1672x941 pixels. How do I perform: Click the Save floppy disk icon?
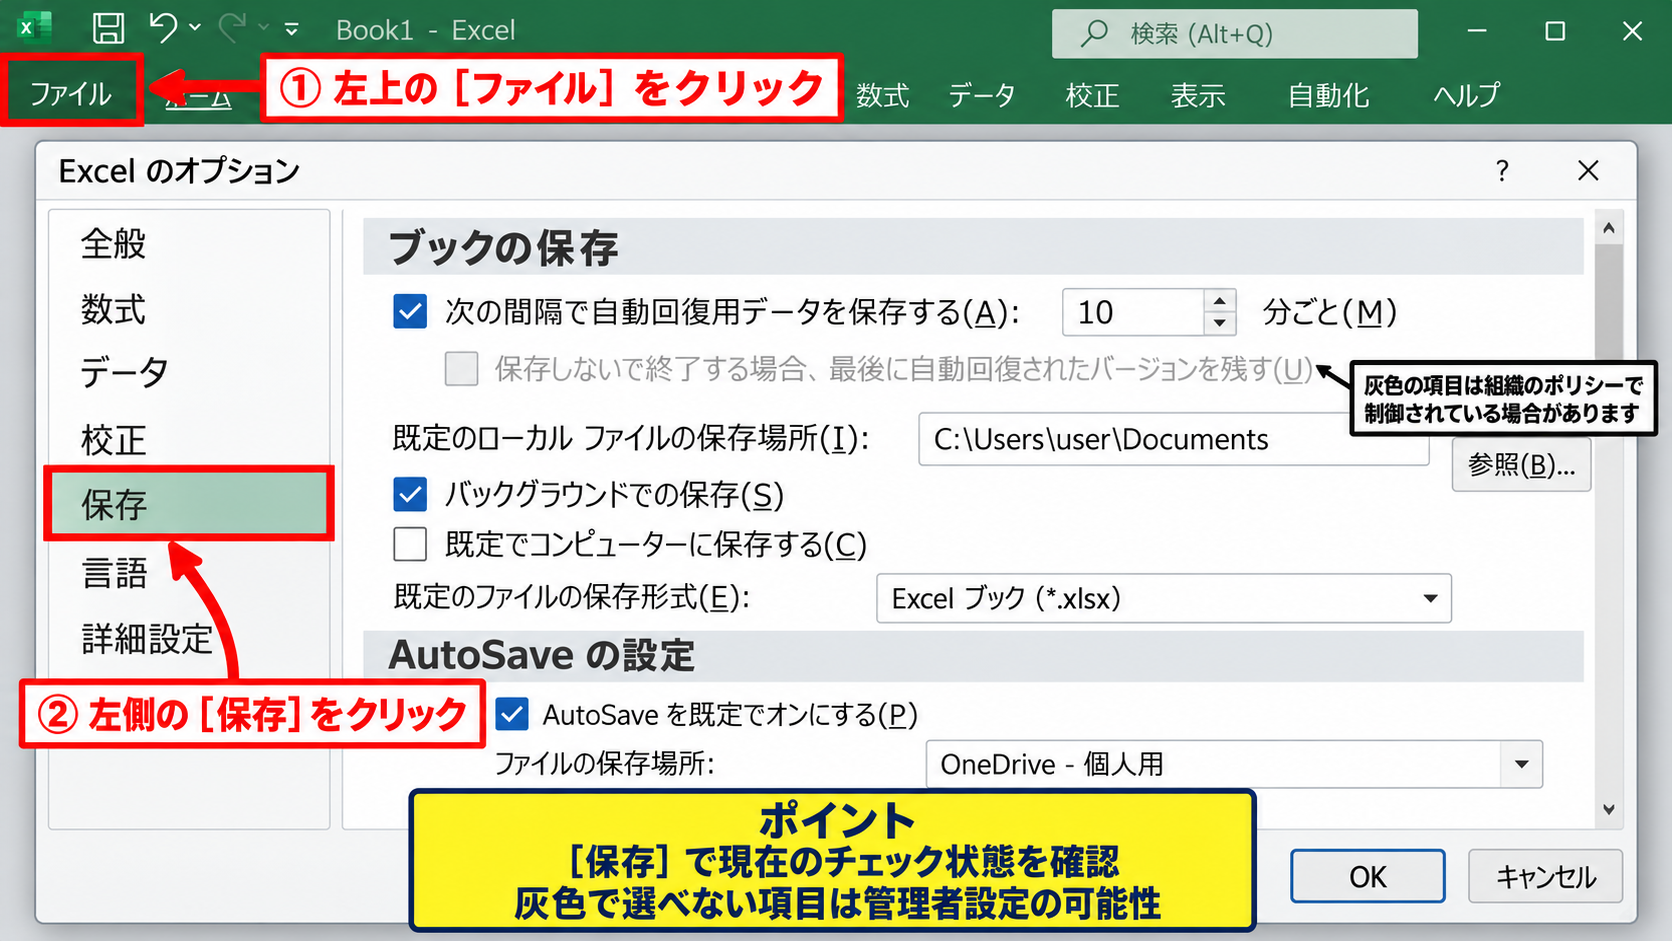[x=108, y=28]
